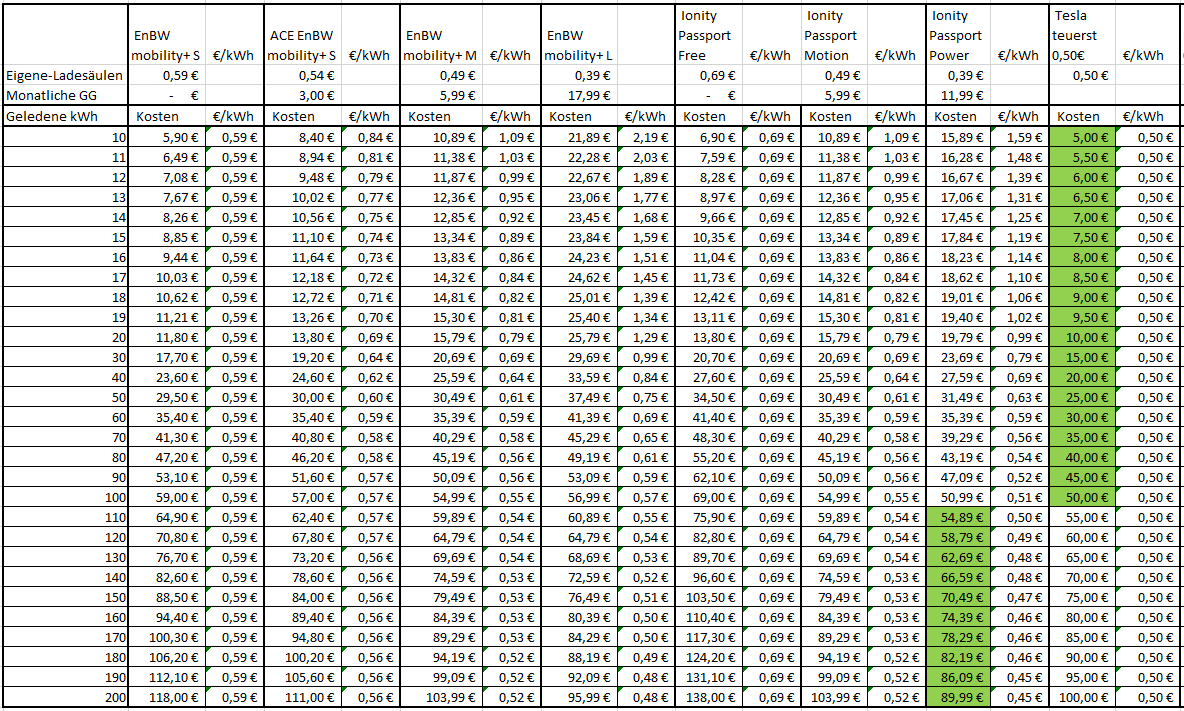Select the Tesla cost cell '100,00 €'
This screenshot has height=711, width=1184.
[x=1082, y=697]
